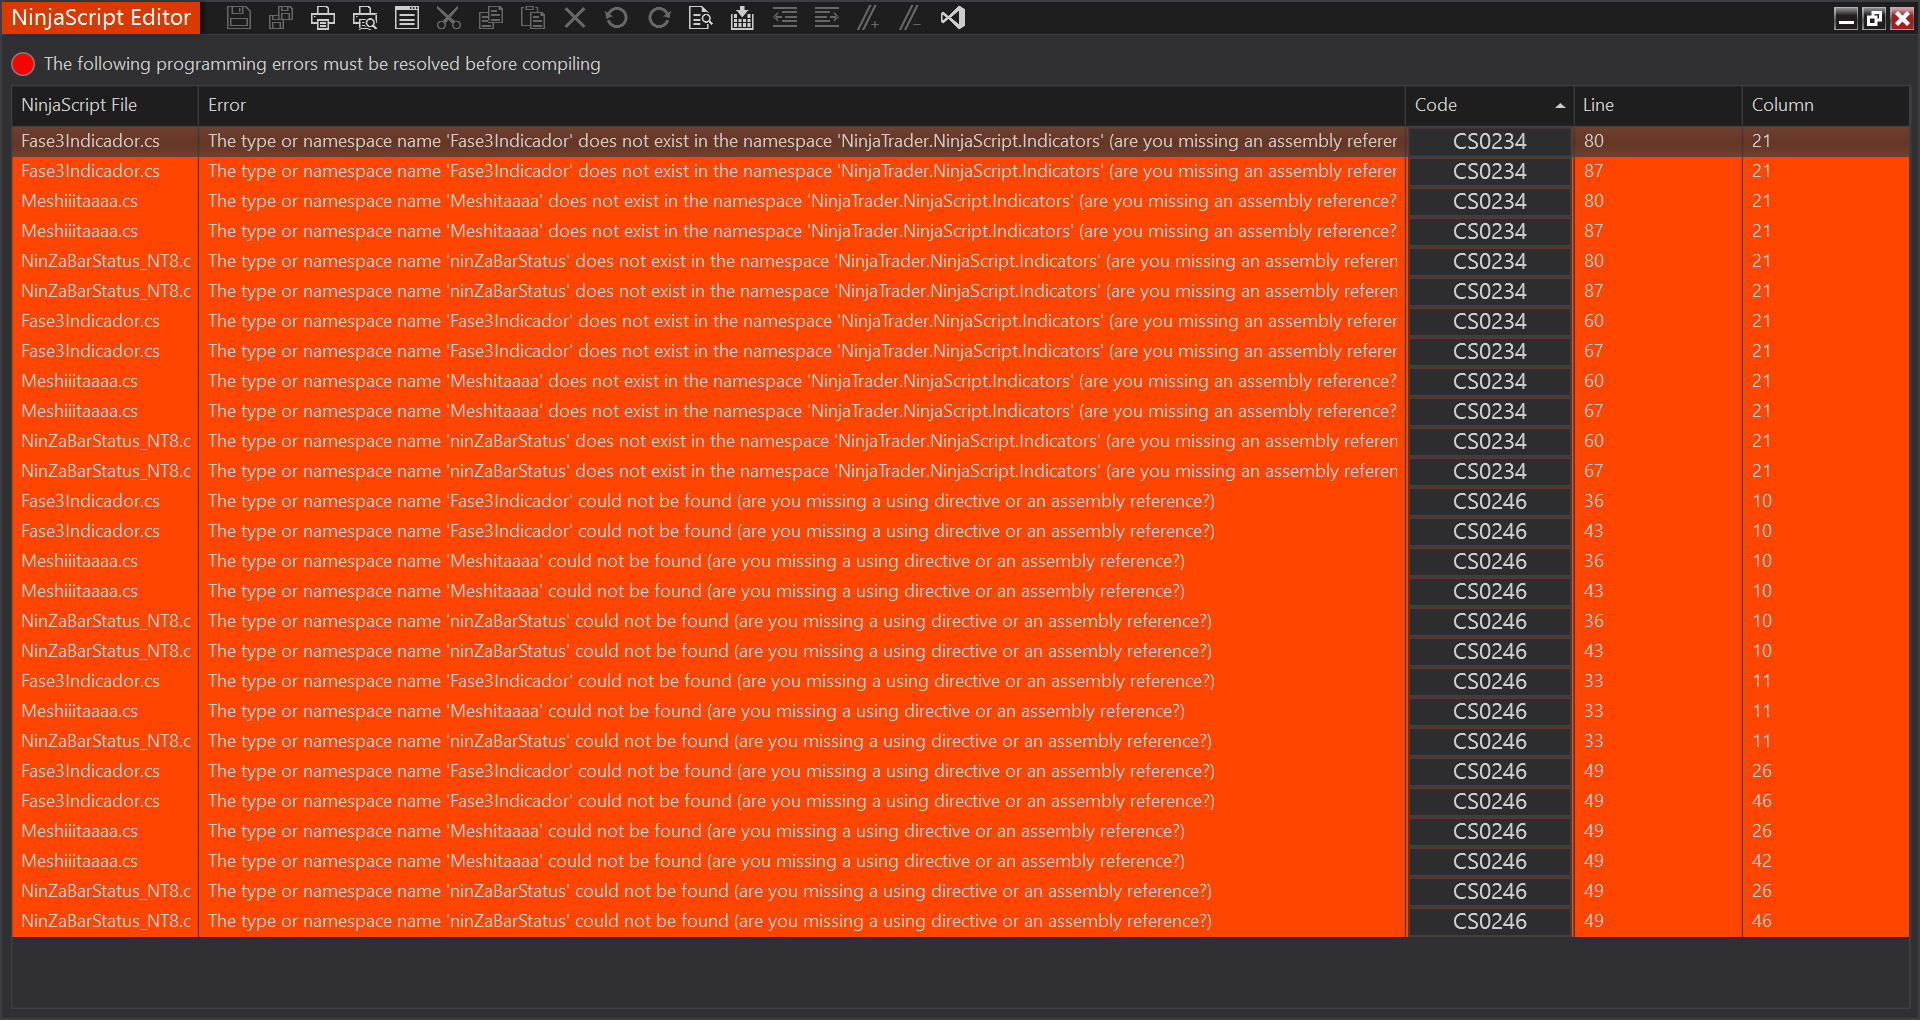Sort by the Line column header
This screenshot has height=1020, width=1920.
click(x=1658, y=105)
